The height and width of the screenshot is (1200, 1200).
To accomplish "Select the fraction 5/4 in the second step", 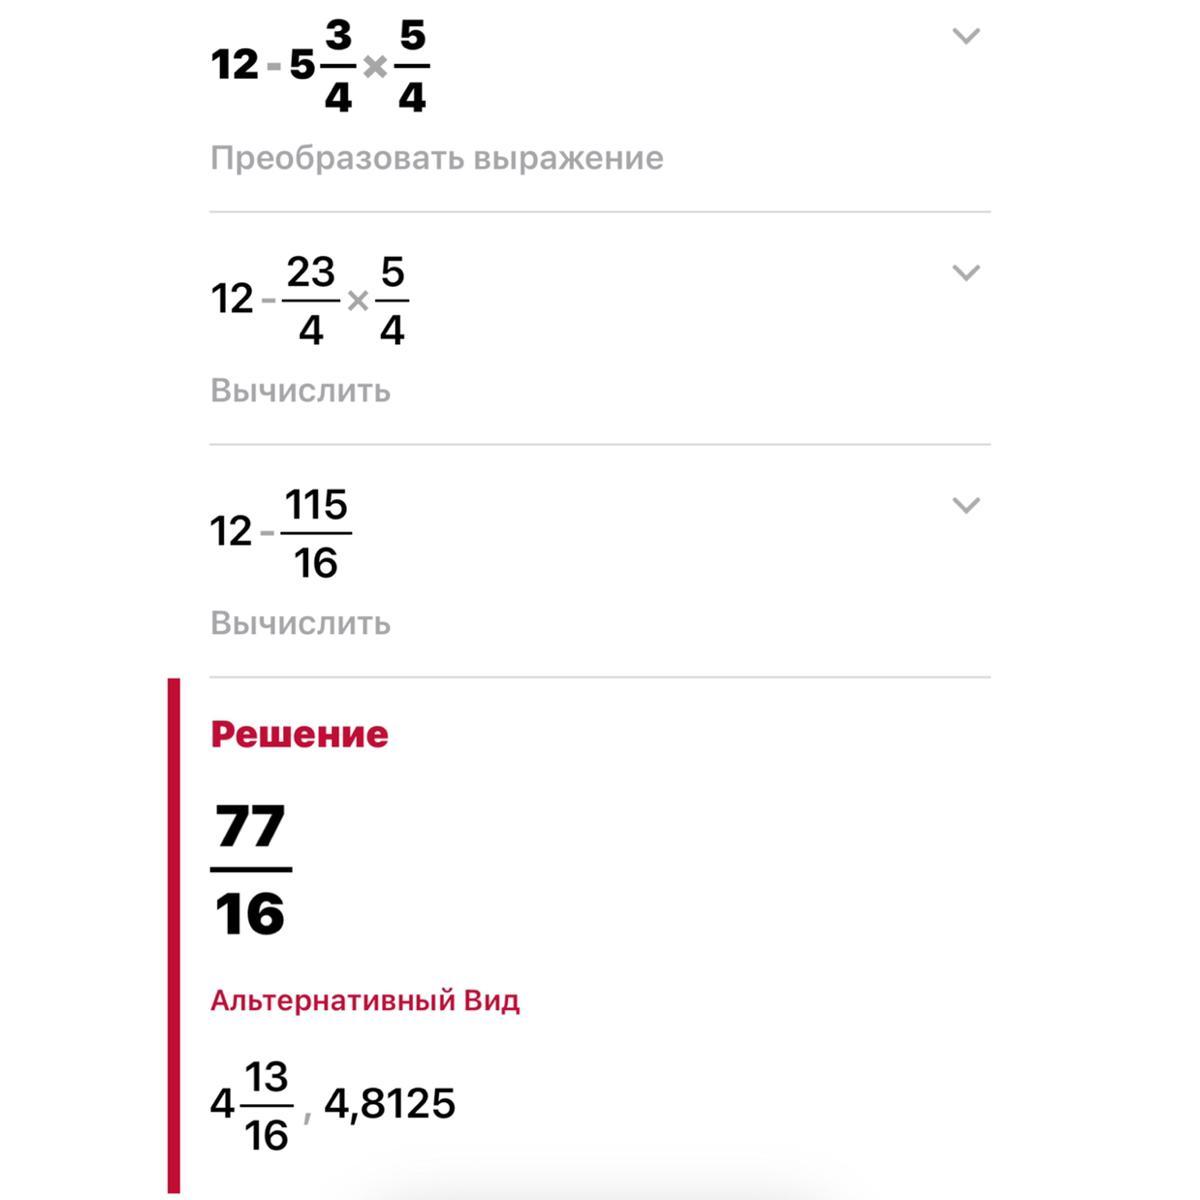I will click(x=392, y=300).
